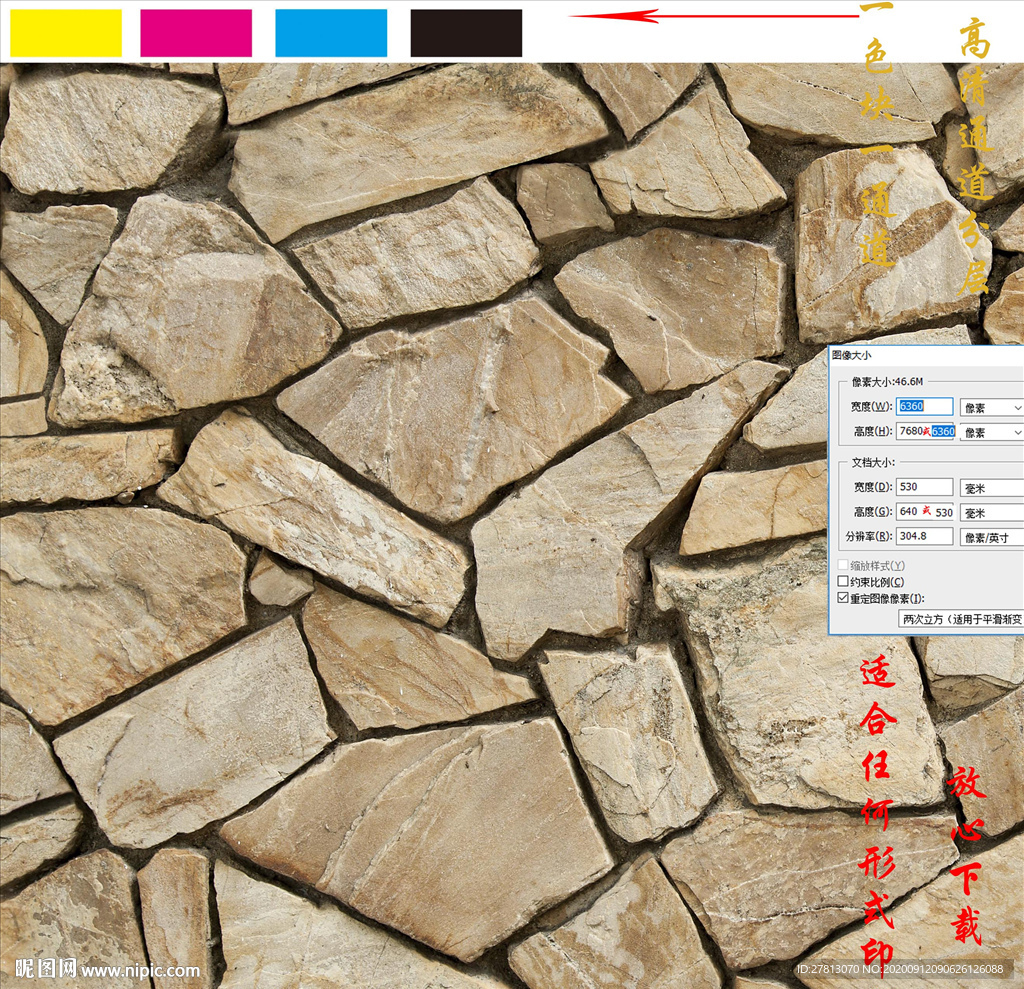1024x989 pixels.
Task: Click the cyan color block
Action: [331, 33]
